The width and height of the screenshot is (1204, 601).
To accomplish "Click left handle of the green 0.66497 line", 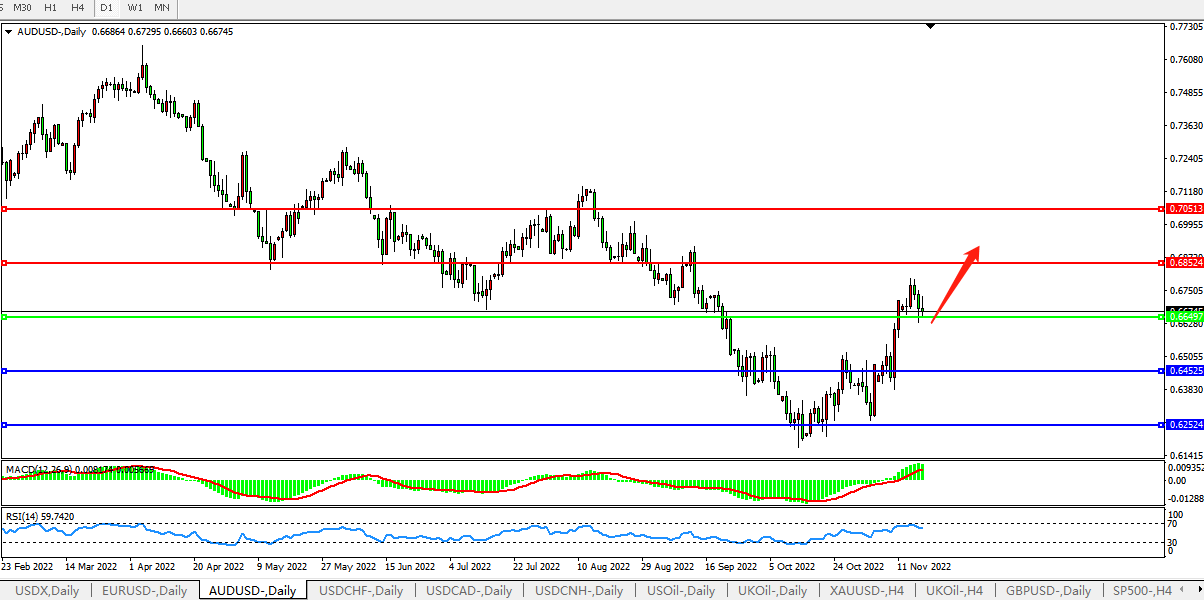I will point(5,317).
